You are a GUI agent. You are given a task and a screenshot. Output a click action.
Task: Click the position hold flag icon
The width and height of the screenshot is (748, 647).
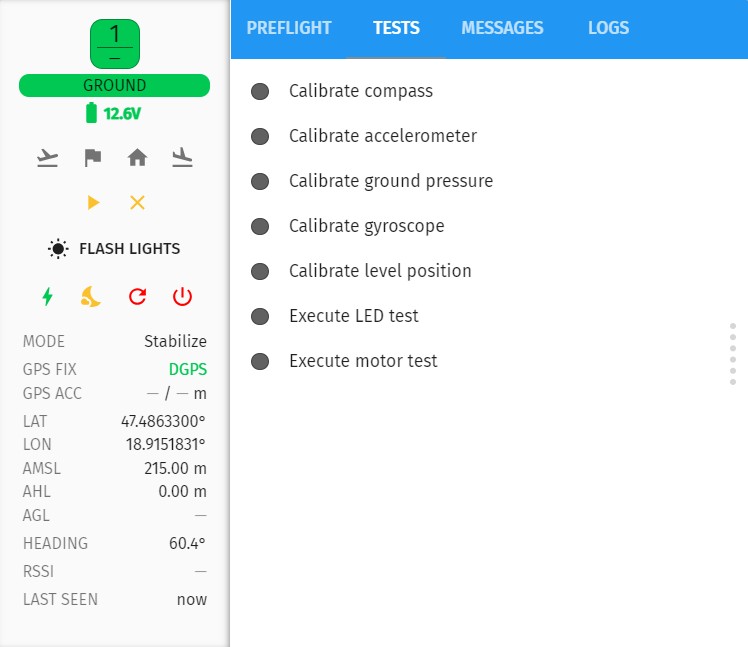click(x=93, y=157)
